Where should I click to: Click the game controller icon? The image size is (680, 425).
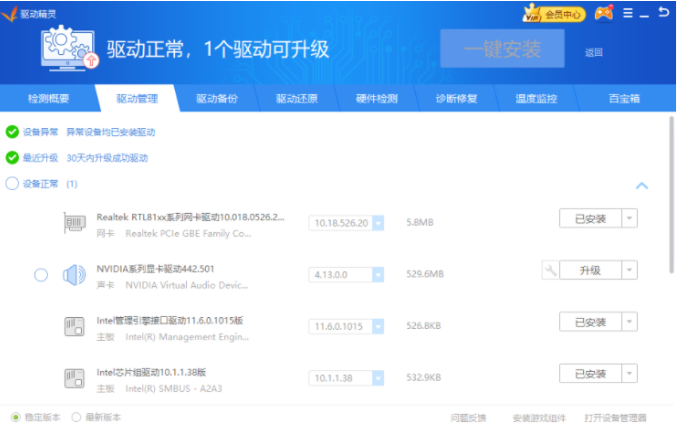pos(603,14)
